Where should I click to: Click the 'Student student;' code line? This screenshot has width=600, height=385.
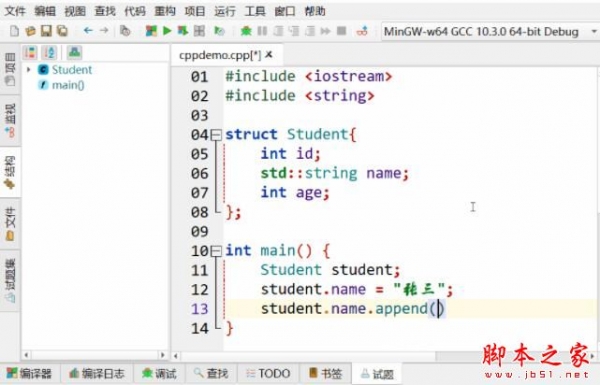click(x=330, y=270)
